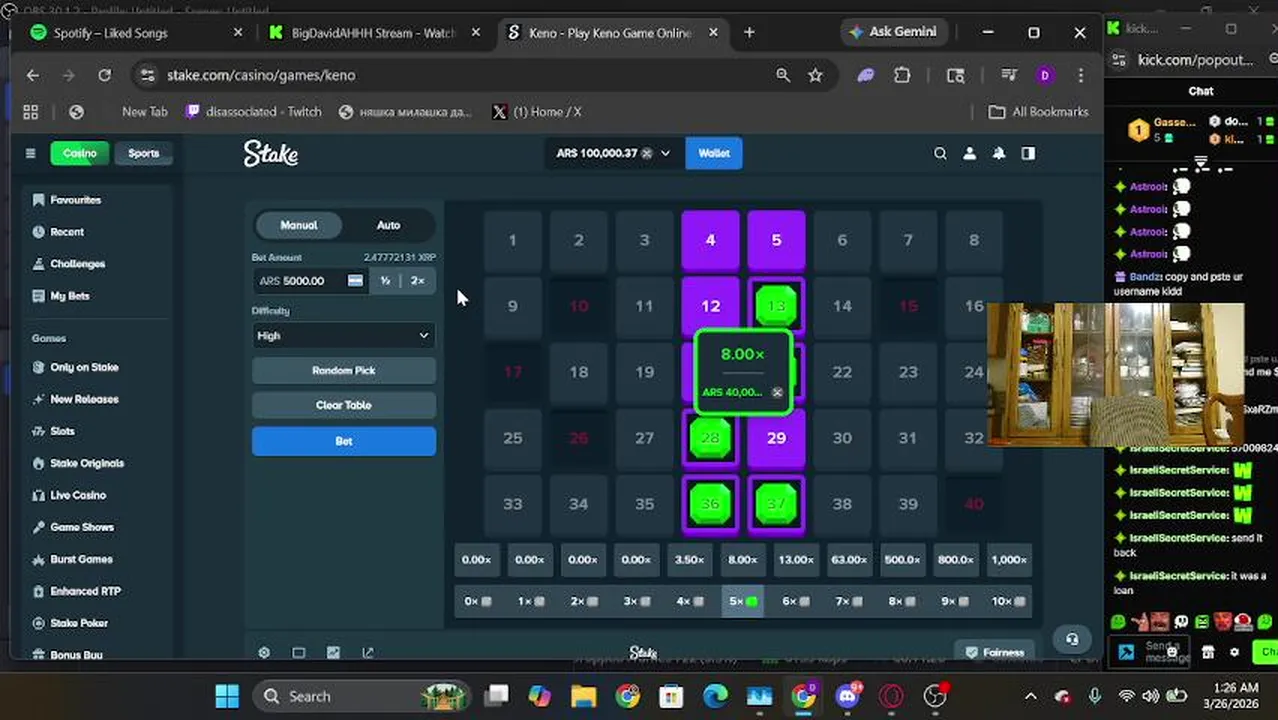Open Discord from the taskbar

848,696
